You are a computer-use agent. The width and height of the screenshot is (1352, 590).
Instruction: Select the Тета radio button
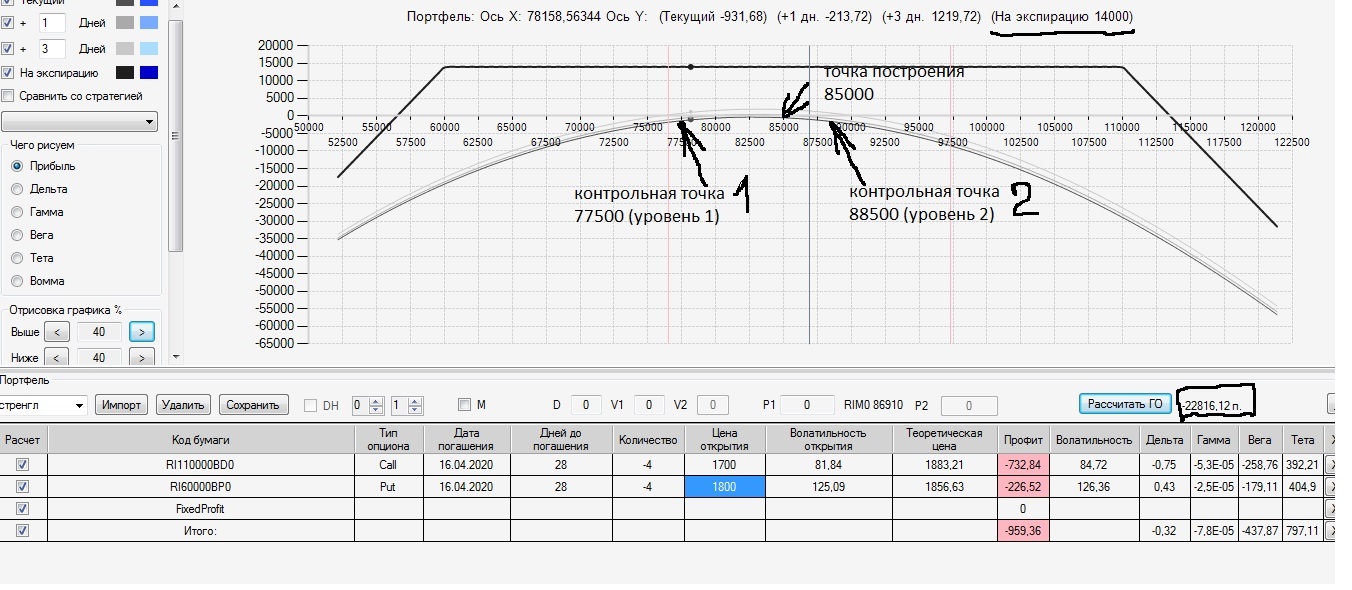point(17,258)
